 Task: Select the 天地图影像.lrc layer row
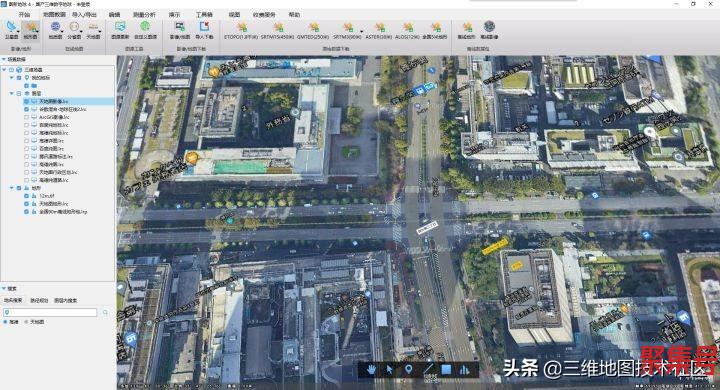pos(69,101)
